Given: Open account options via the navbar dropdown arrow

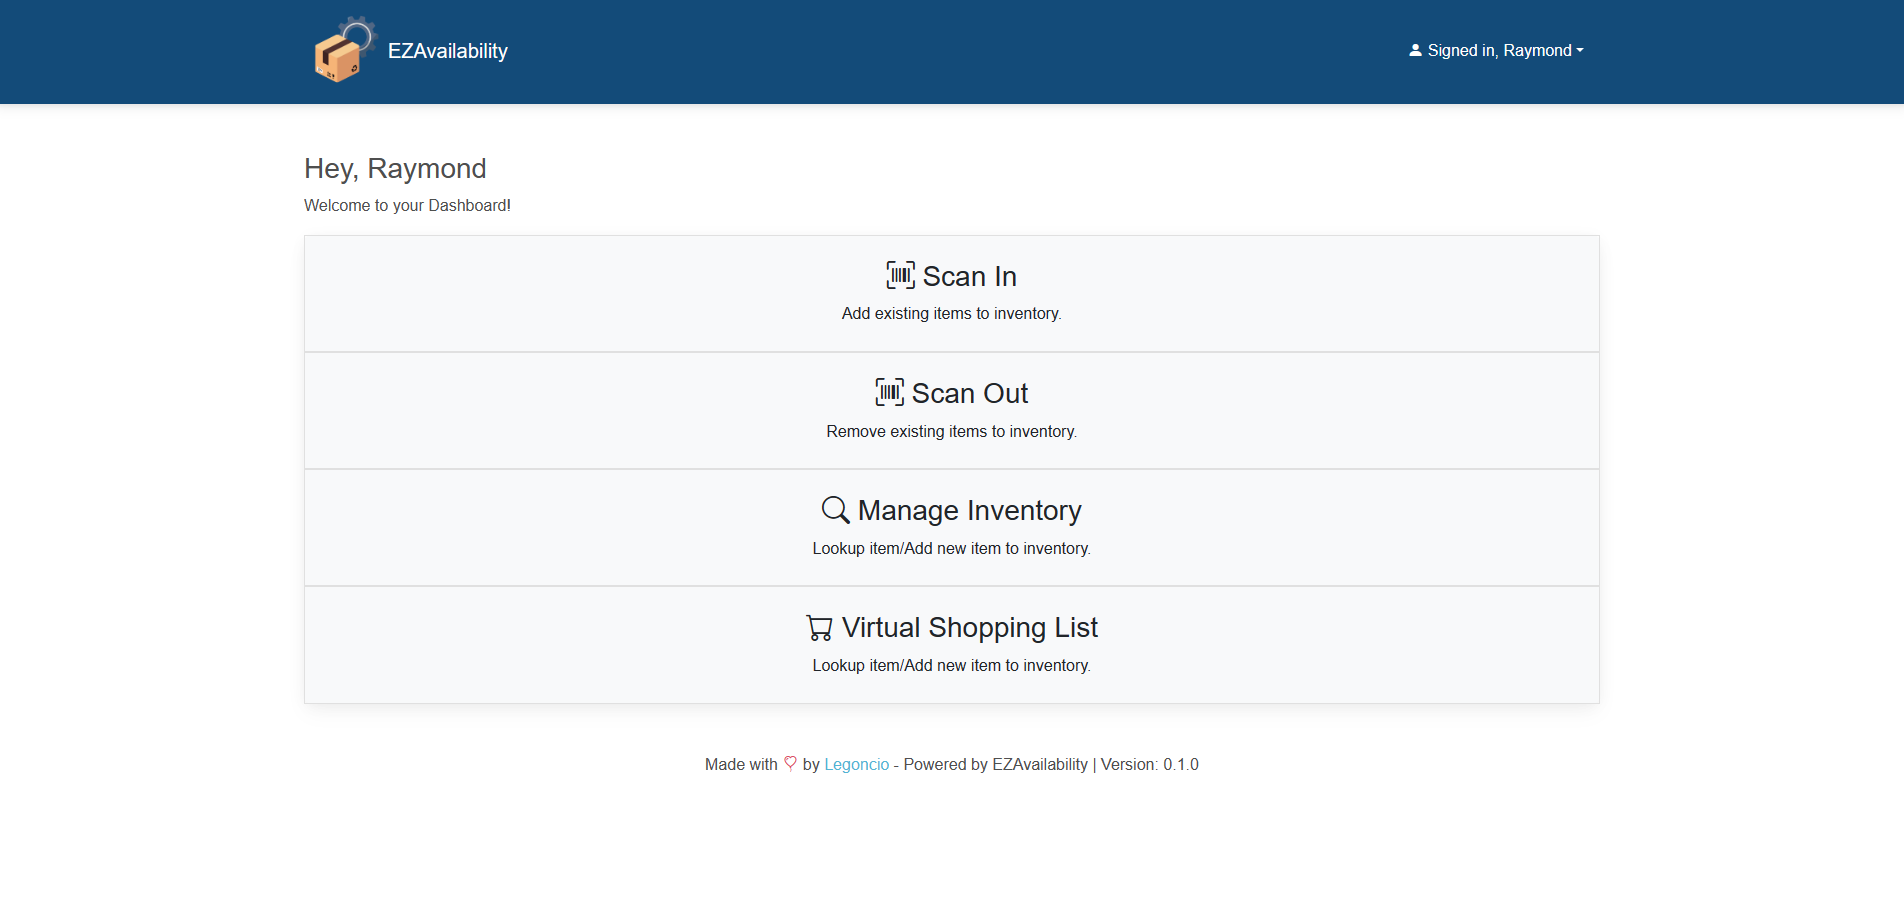Looking at the screenshot, I should click(x=1581, y=50).
